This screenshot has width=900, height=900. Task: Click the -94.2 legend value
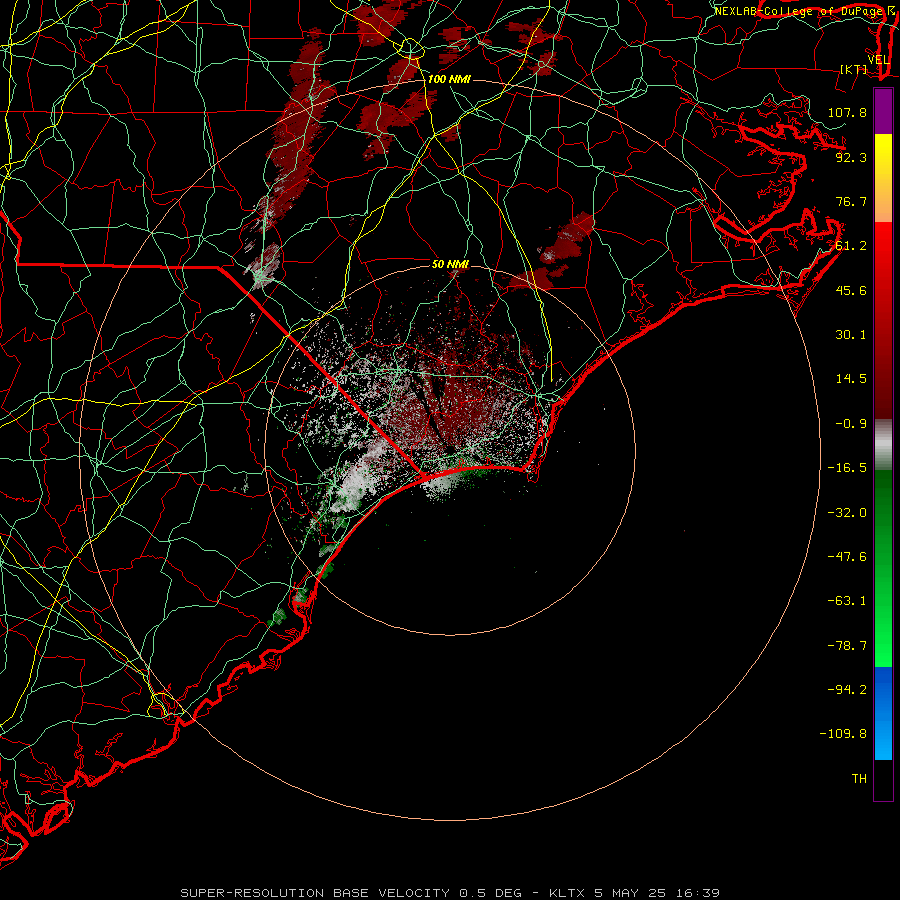[847, 689]
